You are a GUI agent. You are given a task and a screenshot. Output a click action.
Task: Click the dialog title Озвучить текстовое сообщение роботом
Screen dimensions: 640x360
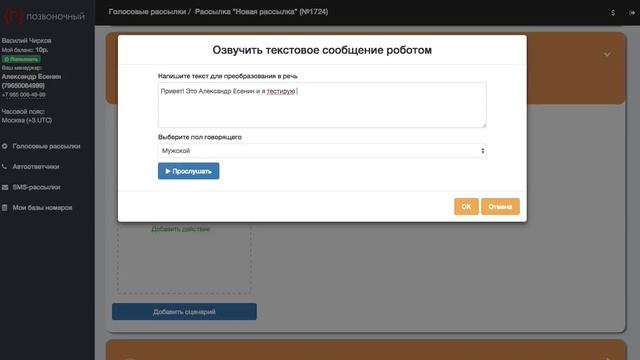tap(322, 50)
